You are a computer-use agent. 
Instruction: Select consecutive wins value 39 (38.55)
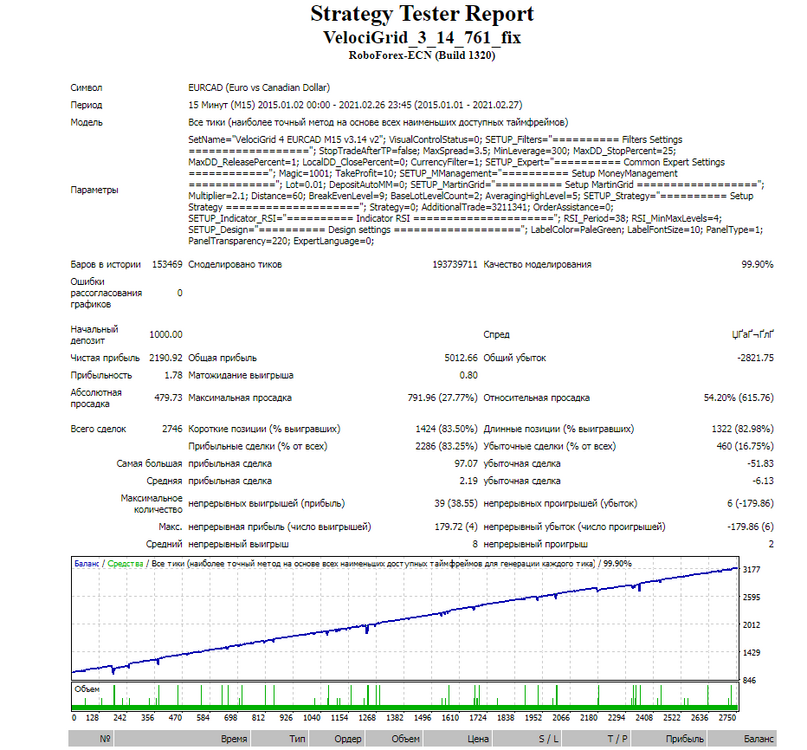click(x=456, y=503)
